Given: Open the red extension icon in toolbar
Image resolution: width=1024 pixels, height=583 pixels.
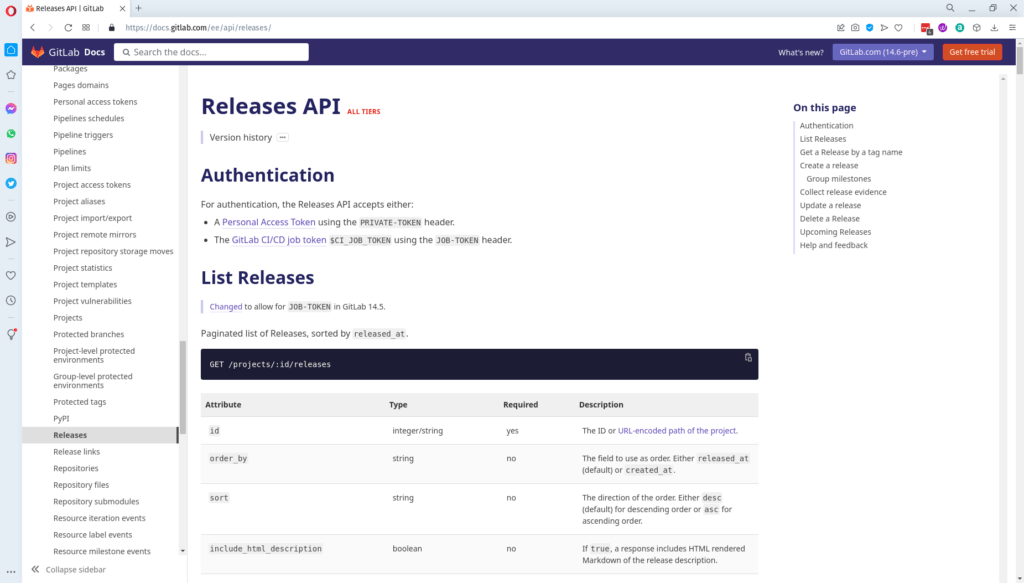Looking at the screenshot, I should [926, 27].
